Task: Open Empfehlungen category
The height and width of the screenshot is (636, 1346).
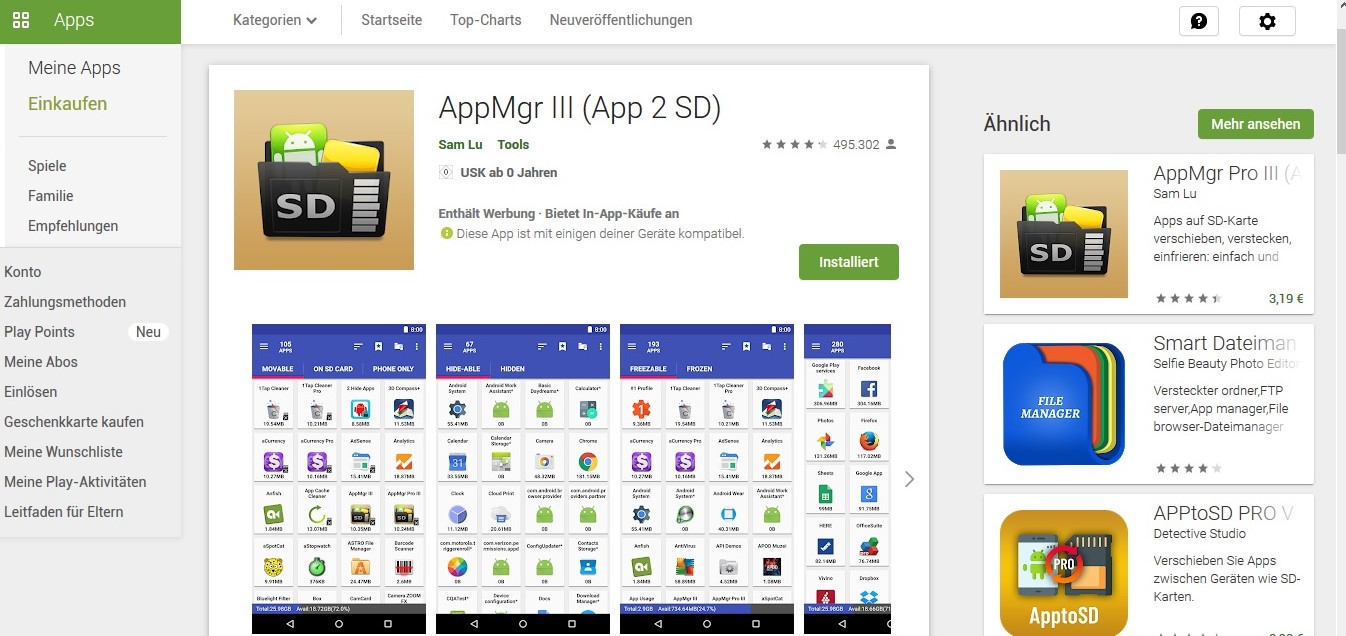Action: [x=73, y=226]
